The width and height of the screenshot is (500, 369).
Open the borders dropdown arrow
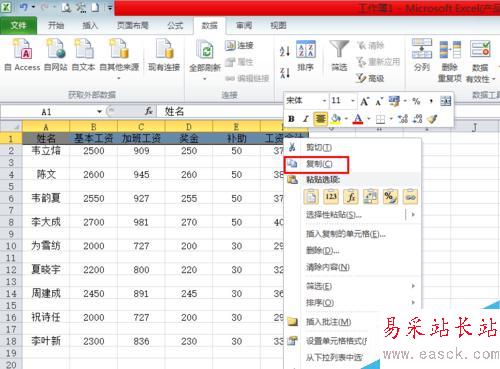point(391,119)
